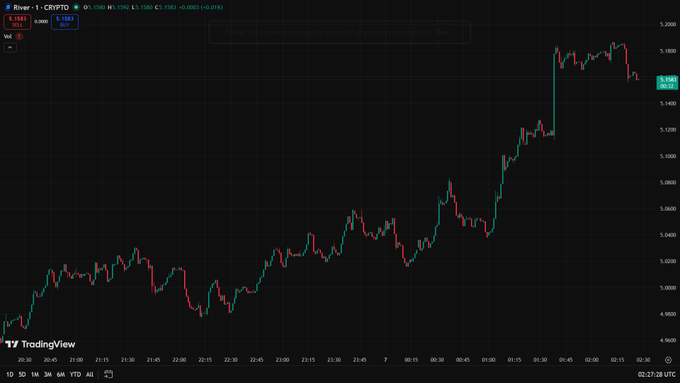Click the 5.1000 price scale label
The height and width of the screenshot is (383, 680).
pos(667,156)
